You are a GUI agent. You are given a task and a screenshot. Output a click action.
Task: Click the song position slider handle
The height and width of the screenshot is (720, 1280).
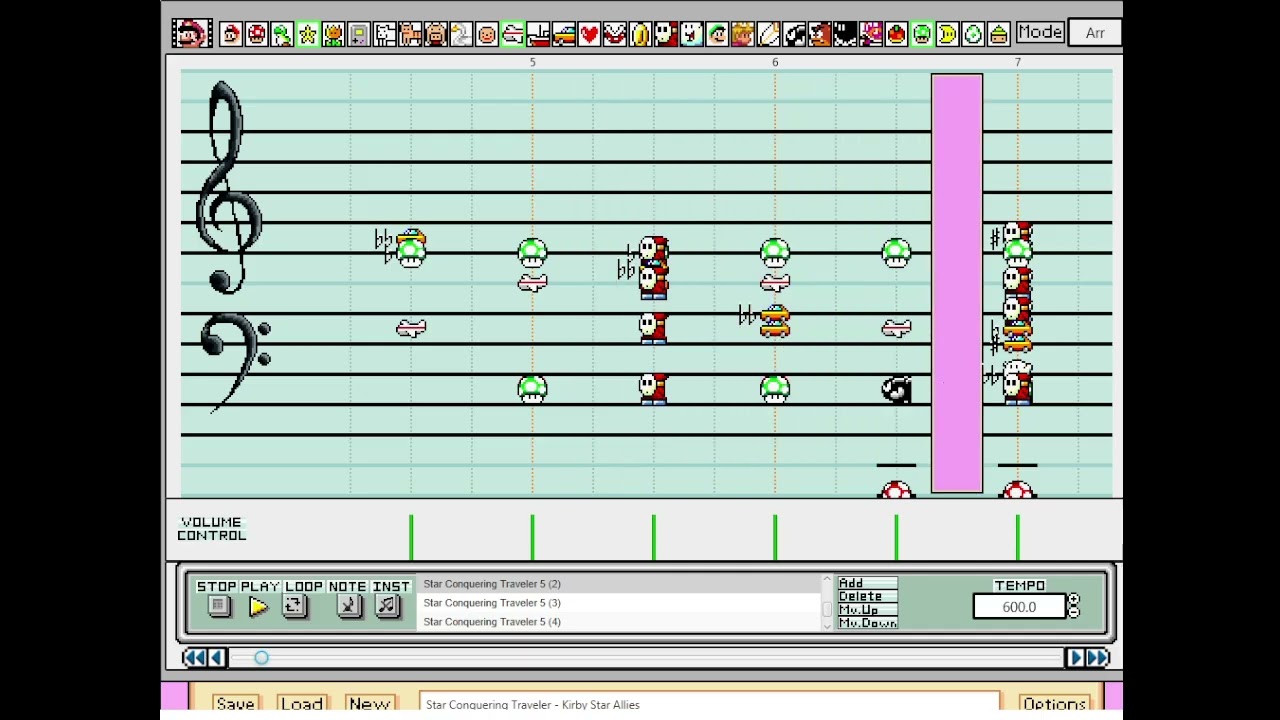coord(261,657)
